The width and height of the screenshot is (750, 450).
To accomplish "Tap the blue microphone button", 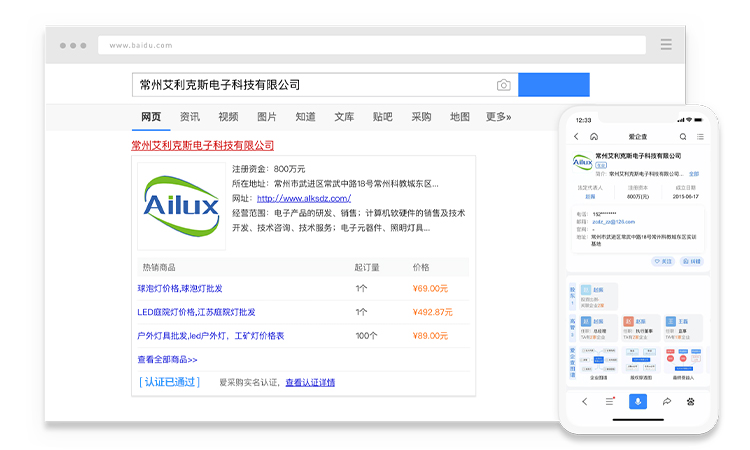I will (x=638, y=401).
